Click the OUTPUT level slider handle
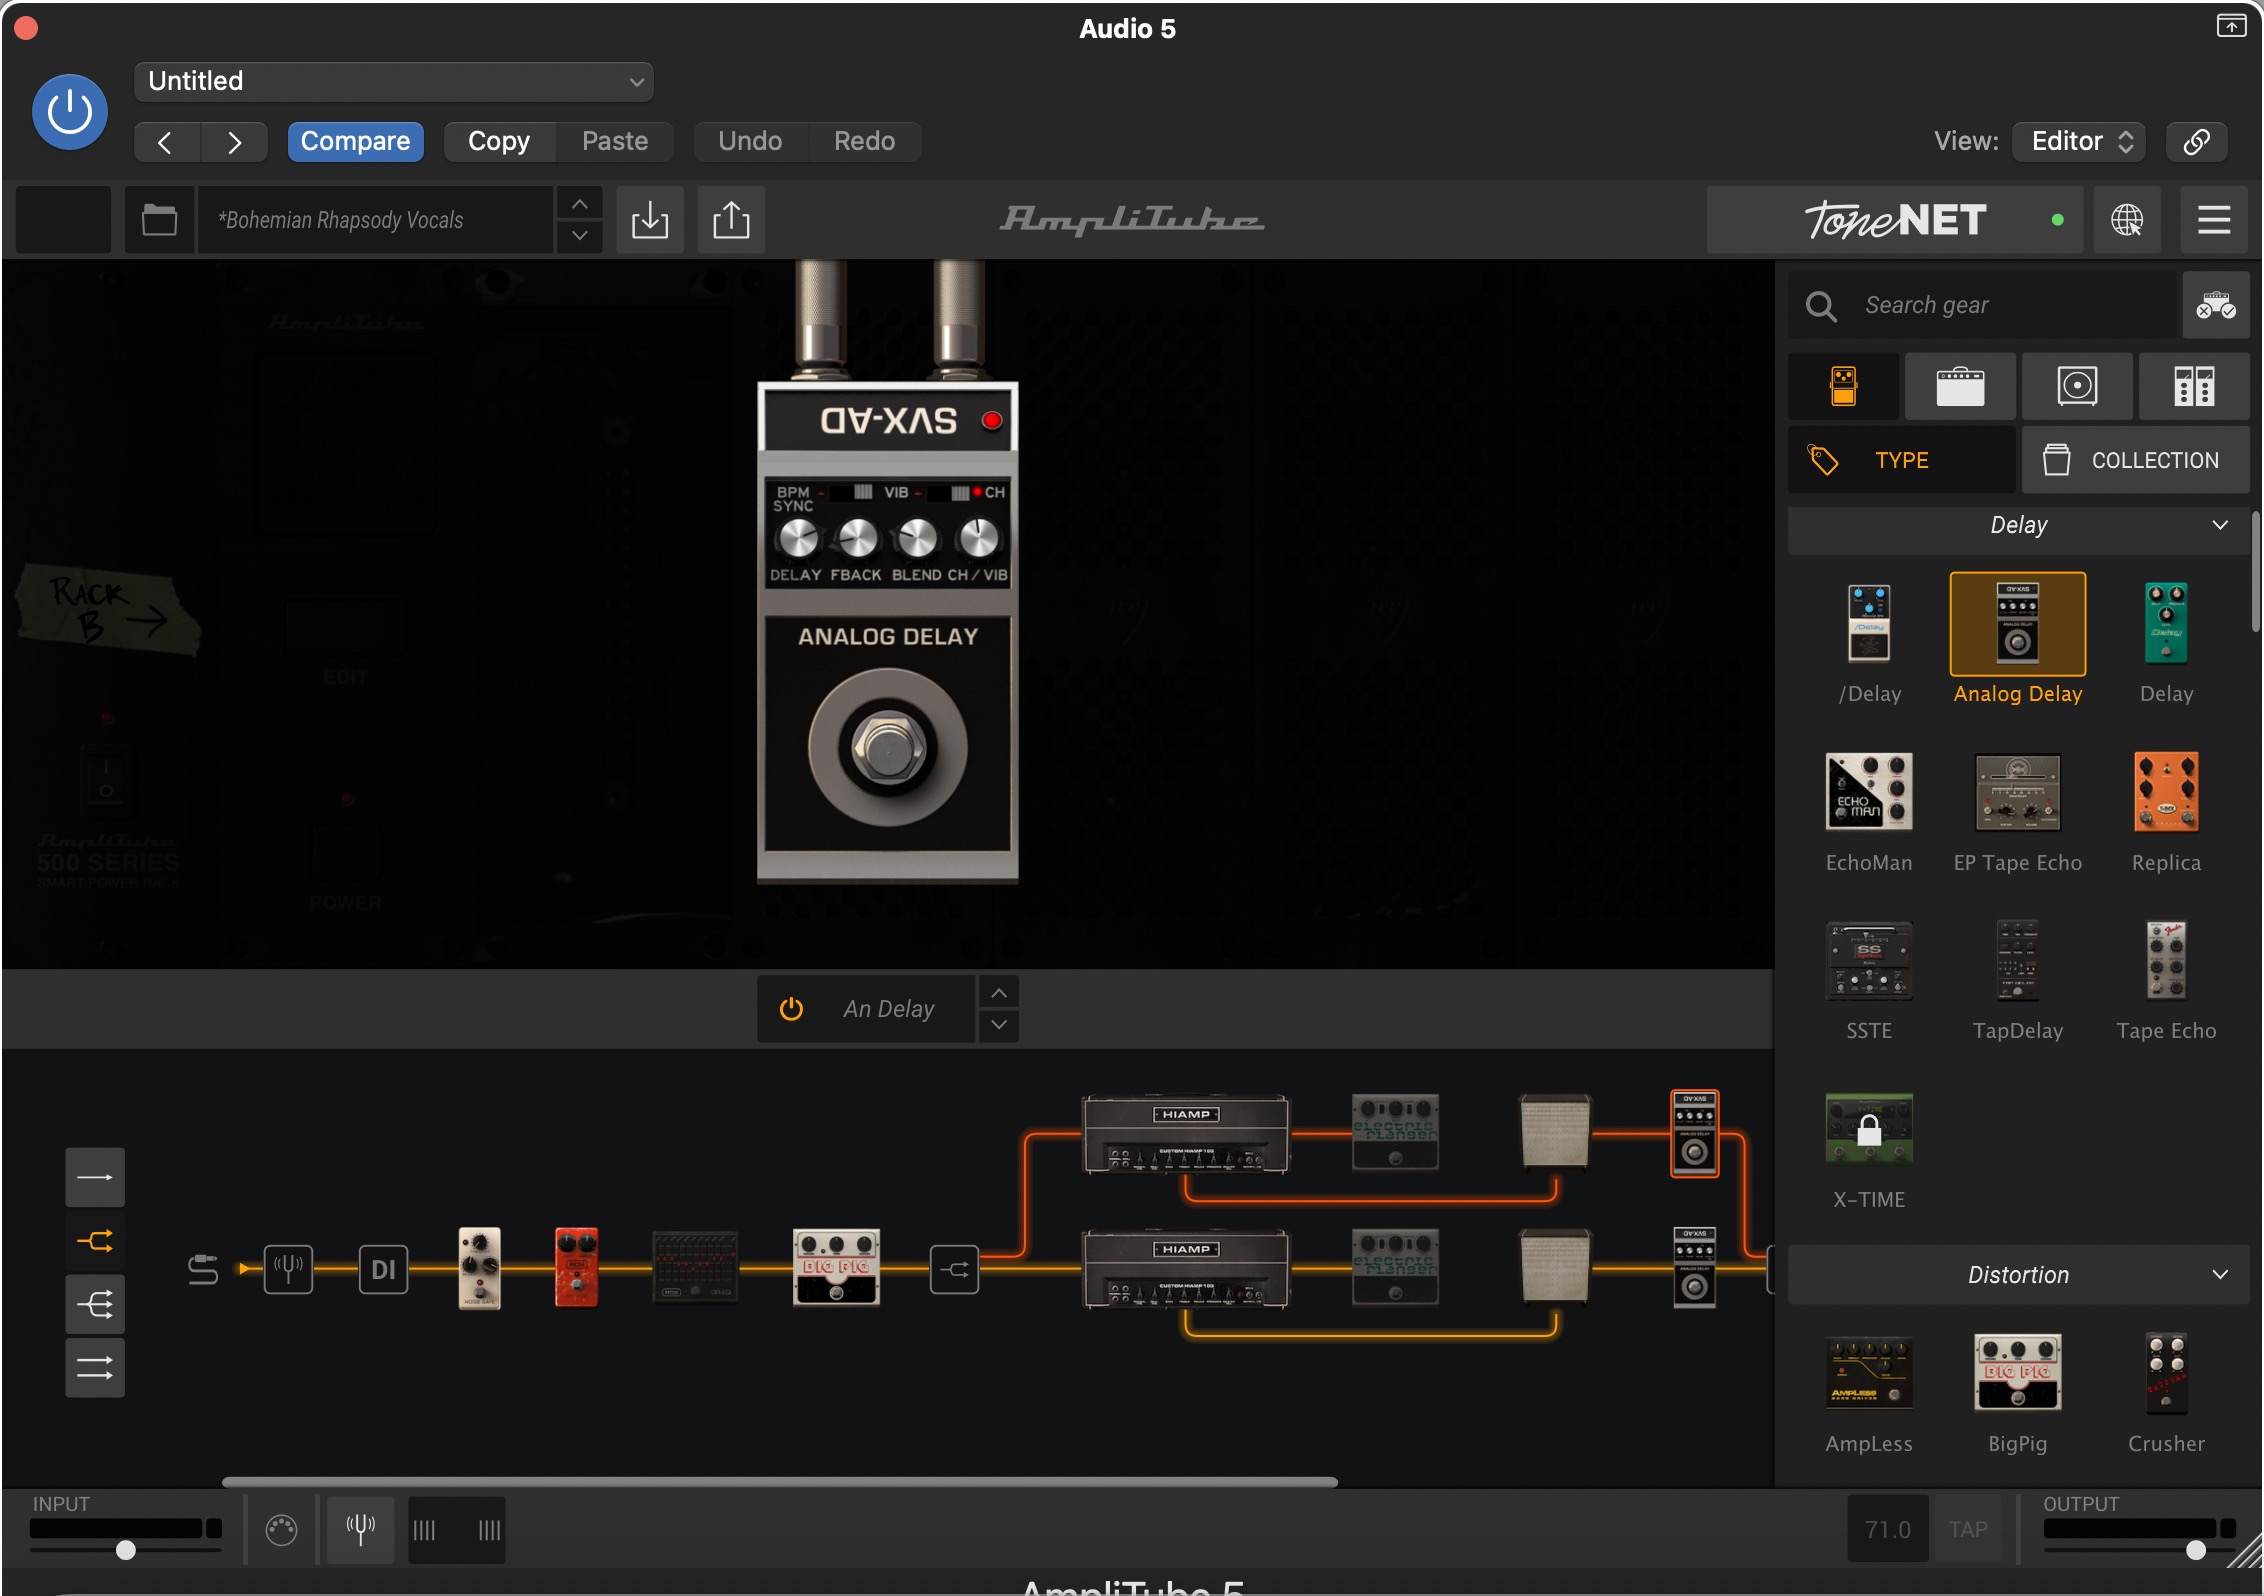 coord(2195,1550)
